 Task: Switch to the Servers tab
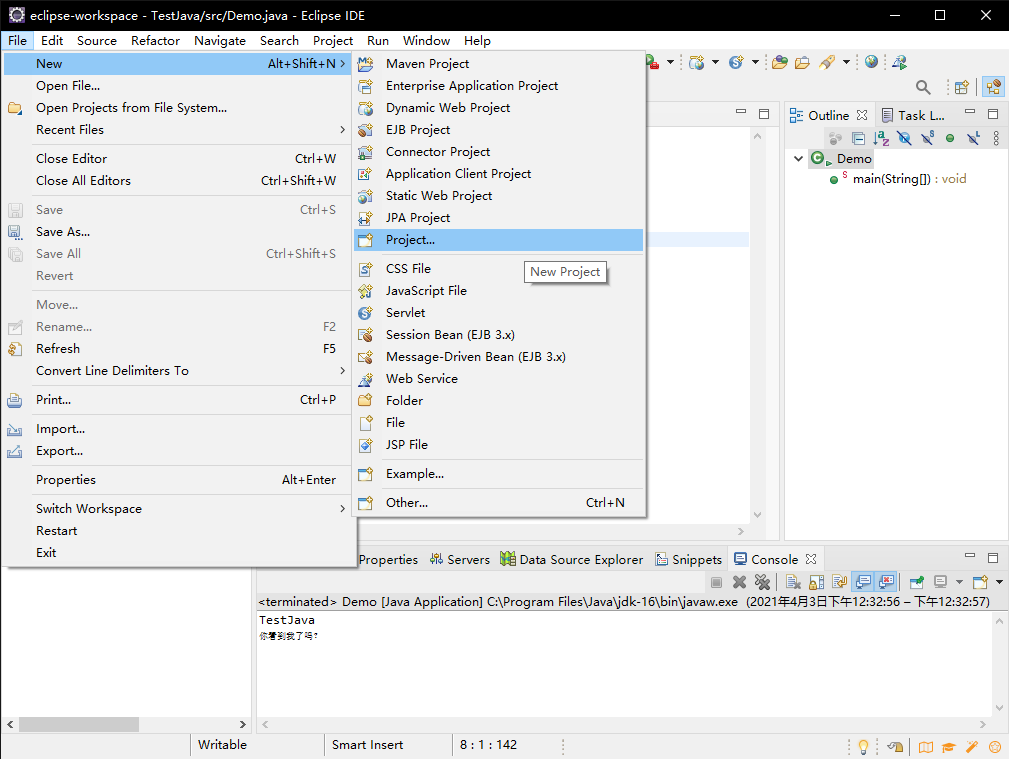(x=460, y=559)
